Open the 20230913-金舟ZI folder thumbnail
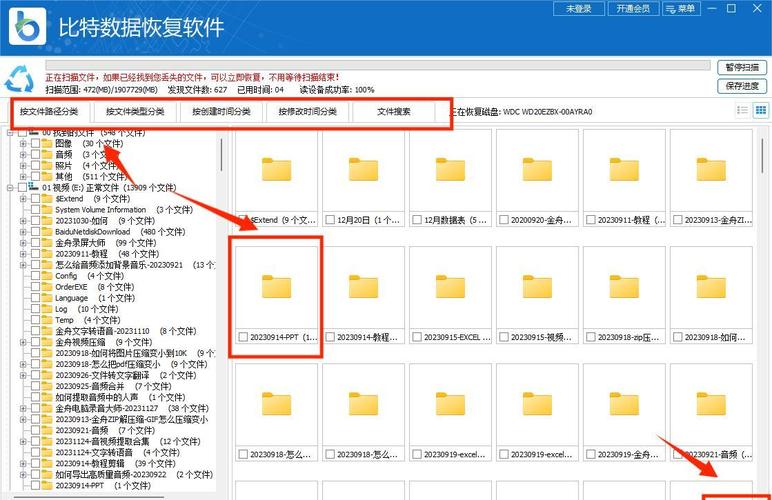772x500 pixels. 711,170
